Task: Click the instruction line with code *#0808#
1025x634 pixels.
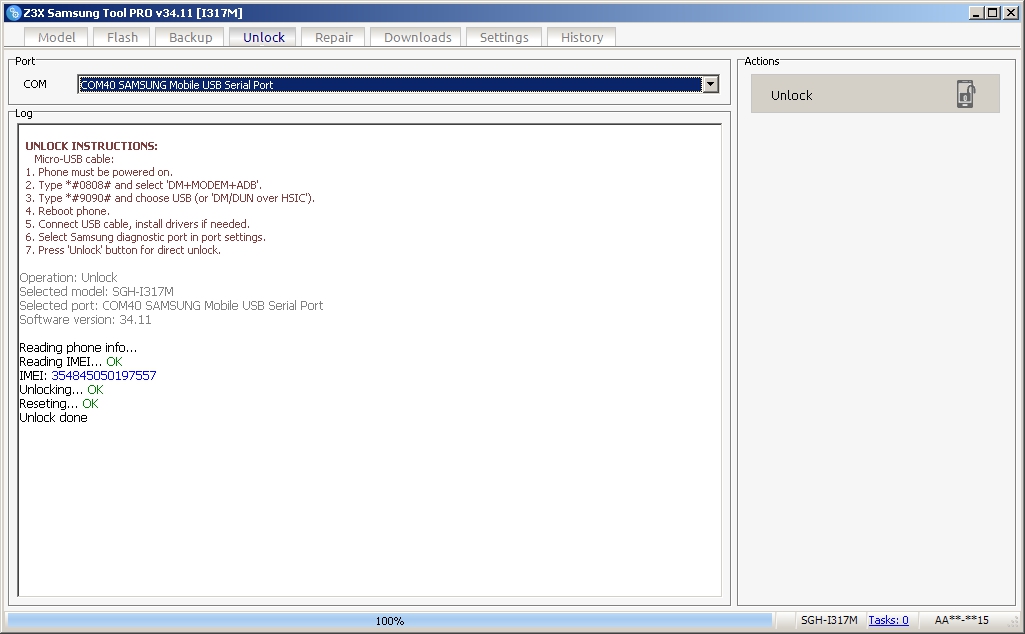Action: [x=143, y=185]
